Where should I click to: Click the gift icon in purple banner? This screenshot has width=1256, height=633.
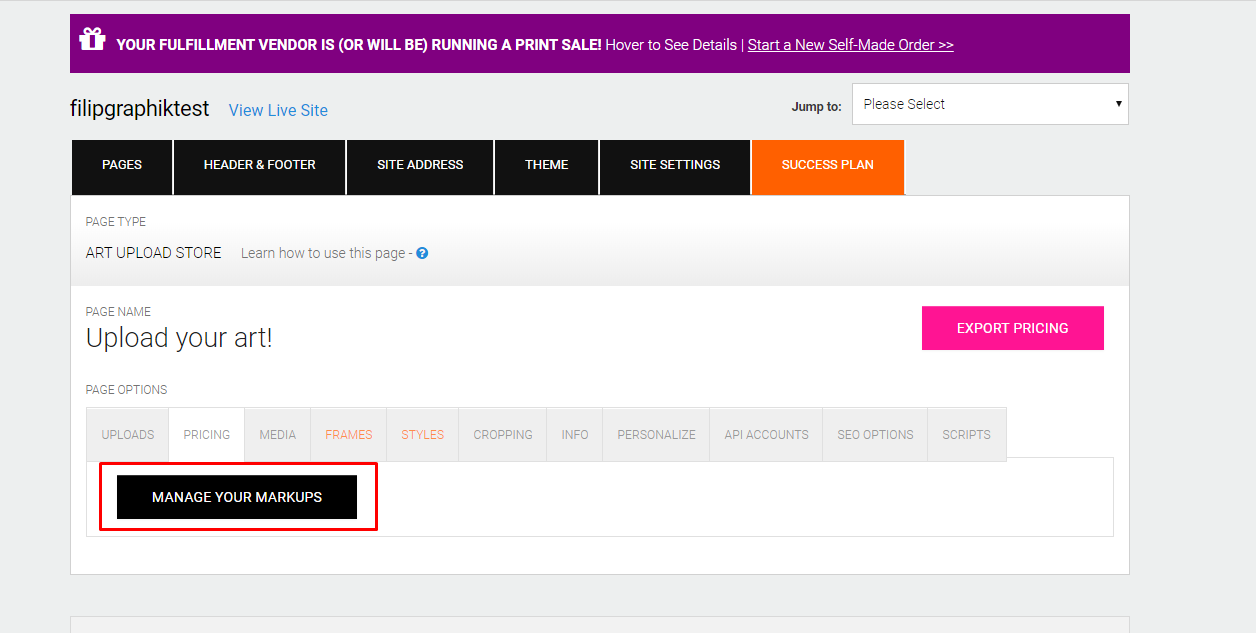click(92, 40)
